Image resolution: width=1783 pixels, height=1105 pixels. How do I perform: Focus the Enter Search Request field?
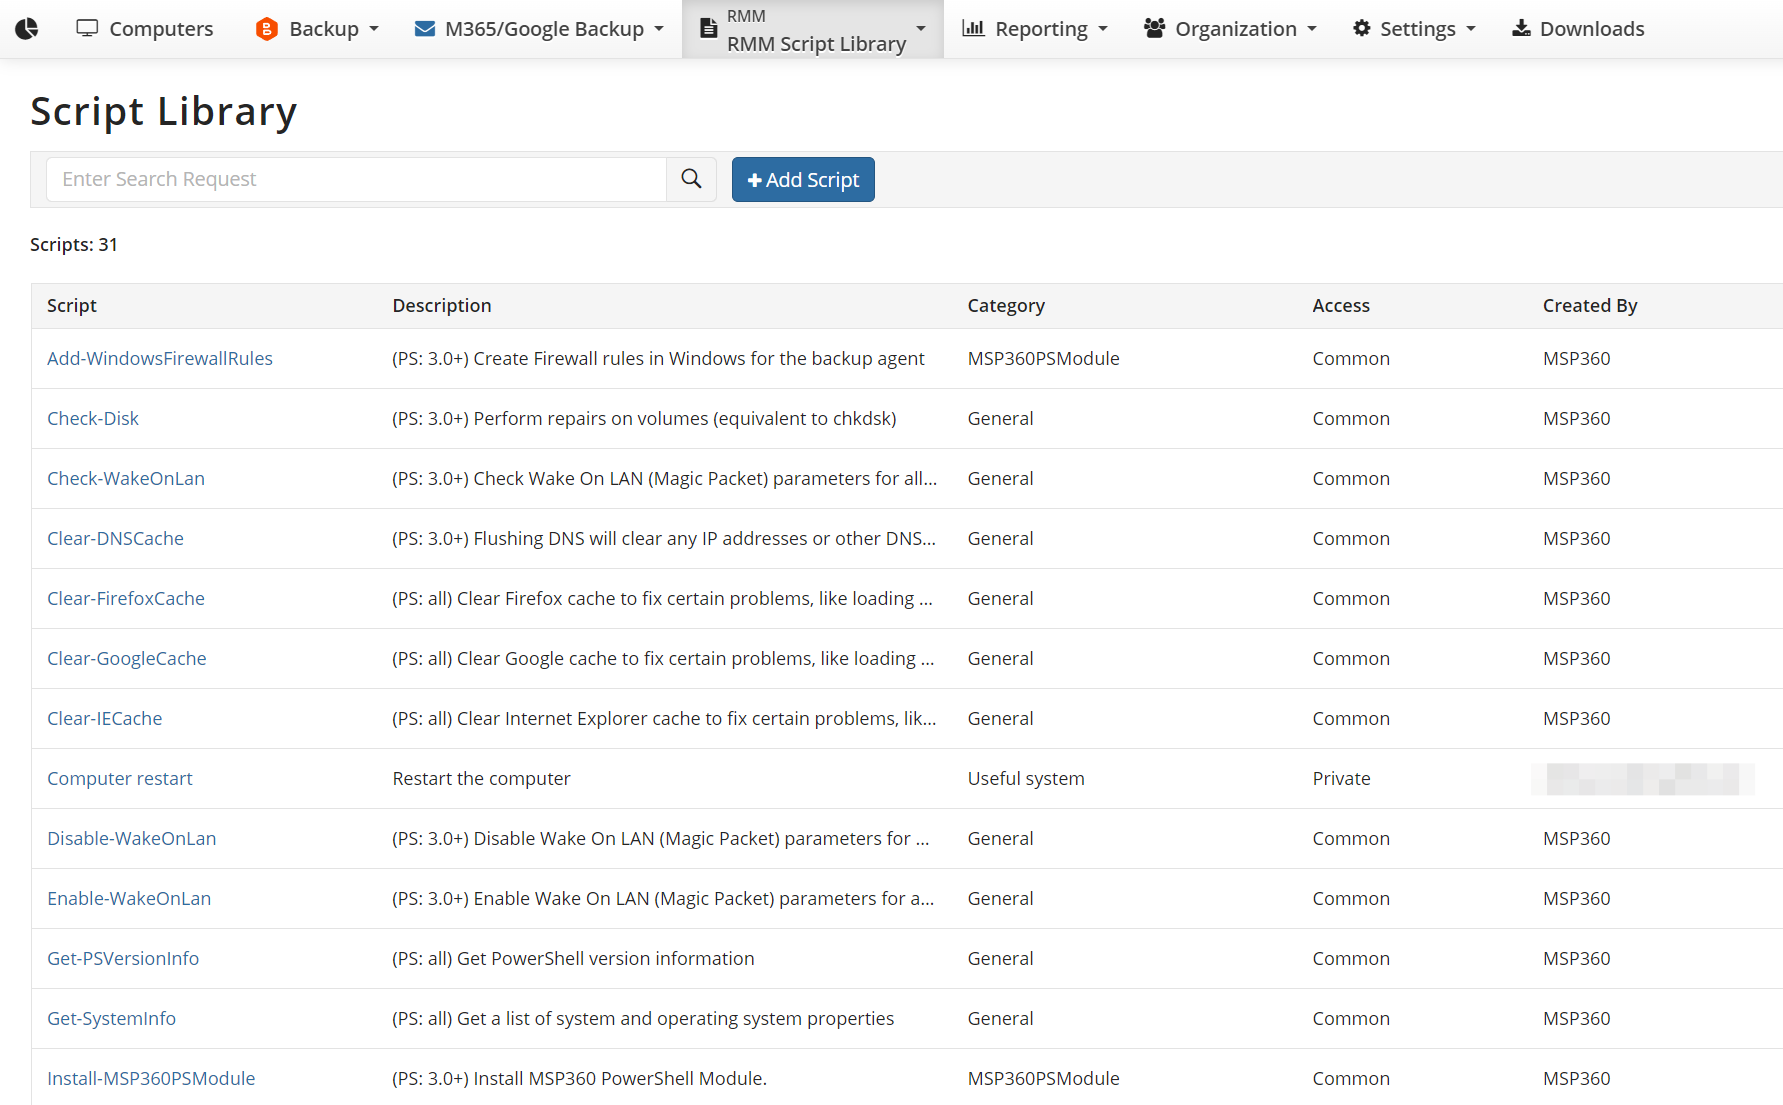tap(356, 179)
